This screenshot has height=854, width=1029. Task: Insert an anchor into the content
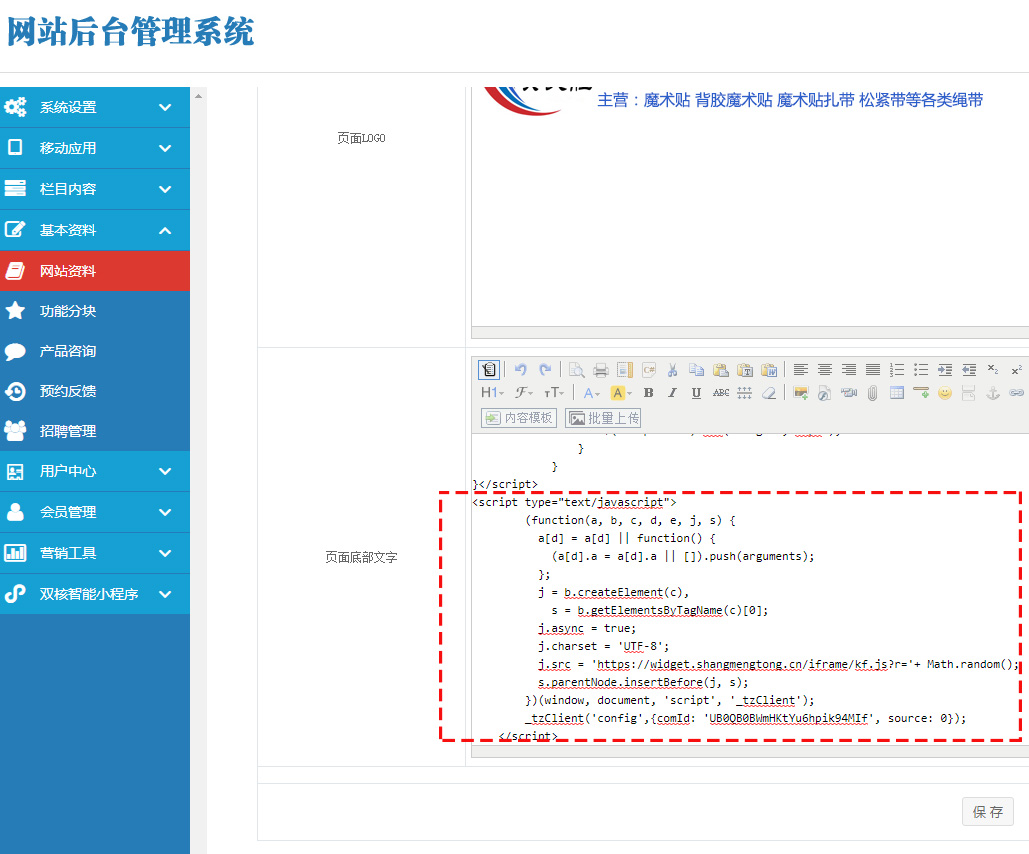click(993, 393)
